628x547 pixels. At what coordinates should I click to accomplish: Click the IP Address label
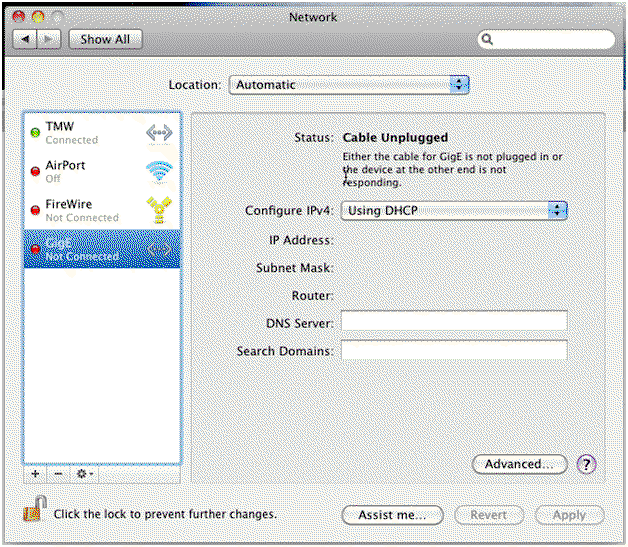[302, 240]
